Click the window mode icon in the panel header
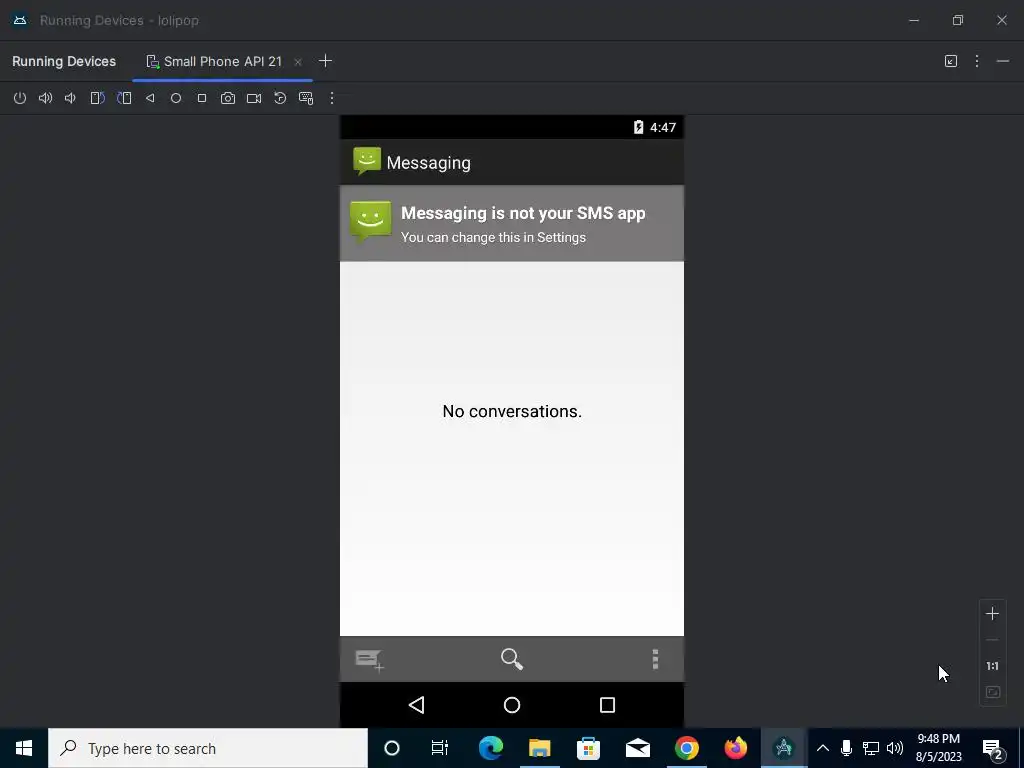Viewport: 1024px width, 768px height. [x=951, y=61]
